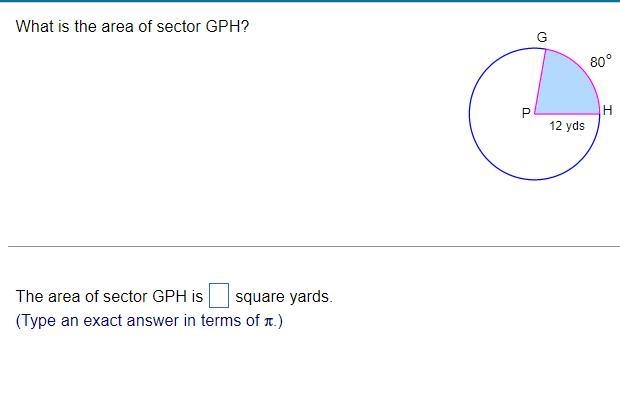Click the pink radius segment PG
This screenshot has width=620, height=397.
pos(540,81)
